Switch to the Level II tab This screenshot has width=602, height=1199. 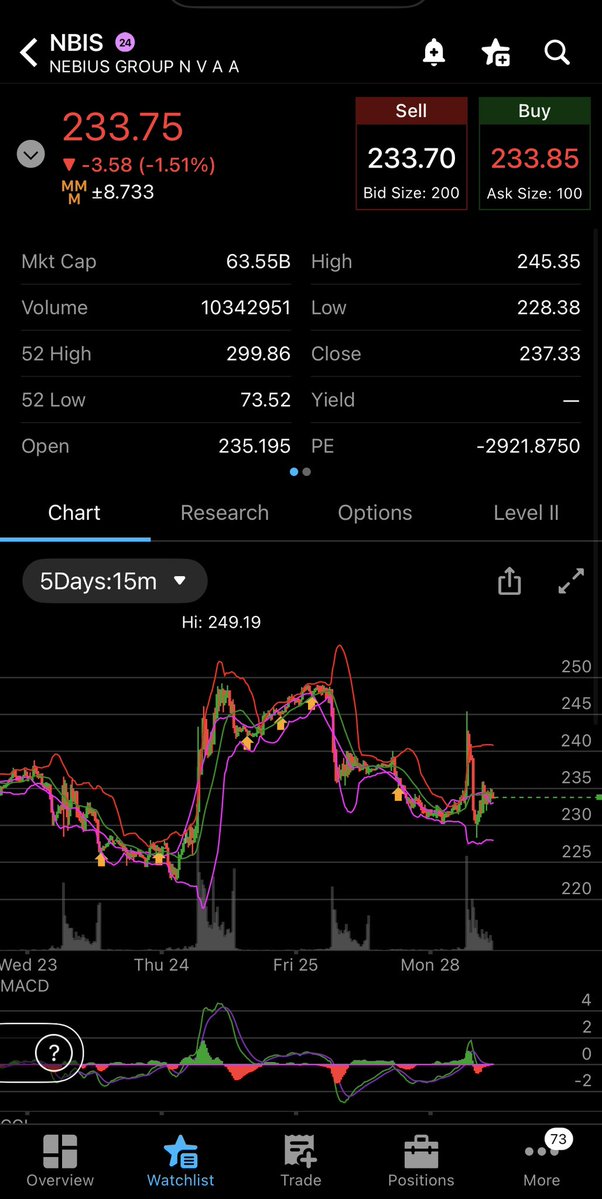(526, 512)
